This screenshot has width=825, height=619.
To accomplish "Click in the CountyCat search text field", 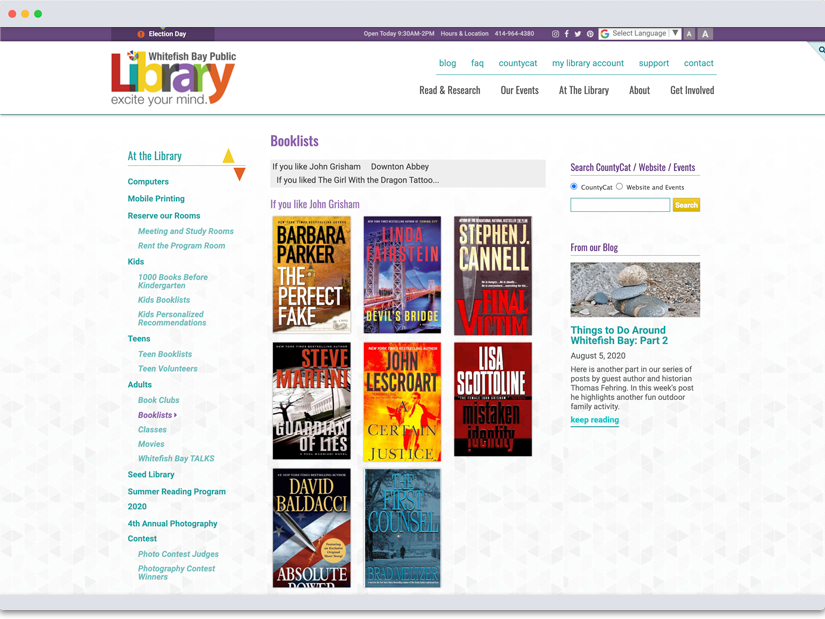I will tap(620, 205).
